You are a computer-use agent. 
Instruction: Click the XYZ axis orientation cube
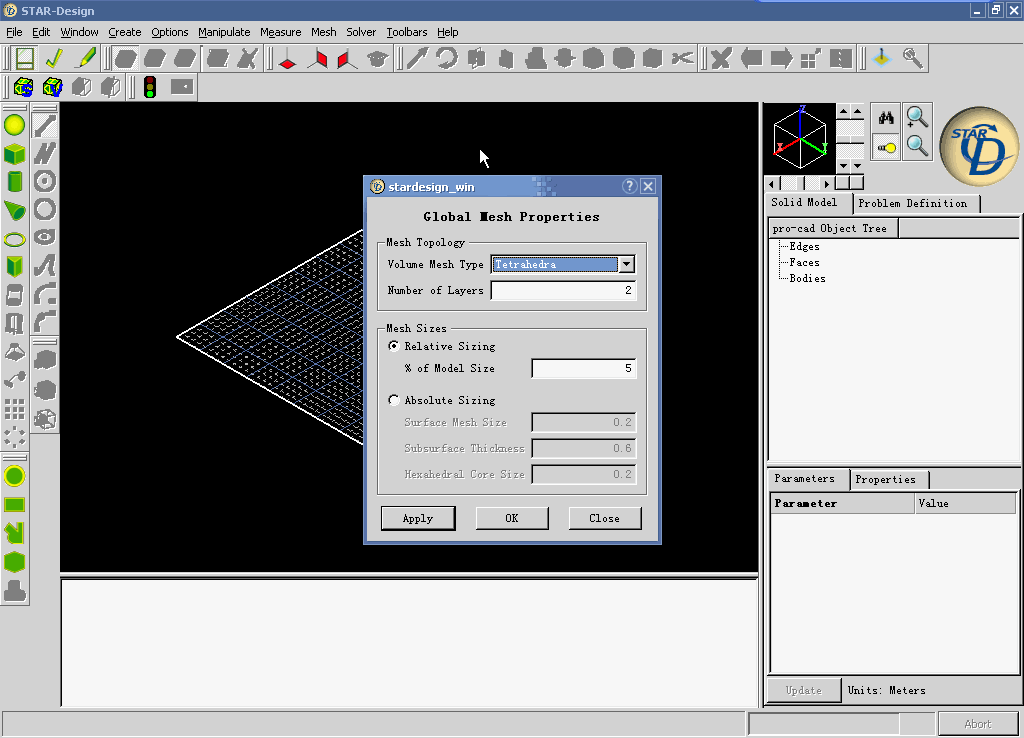[x=800, y=138]
